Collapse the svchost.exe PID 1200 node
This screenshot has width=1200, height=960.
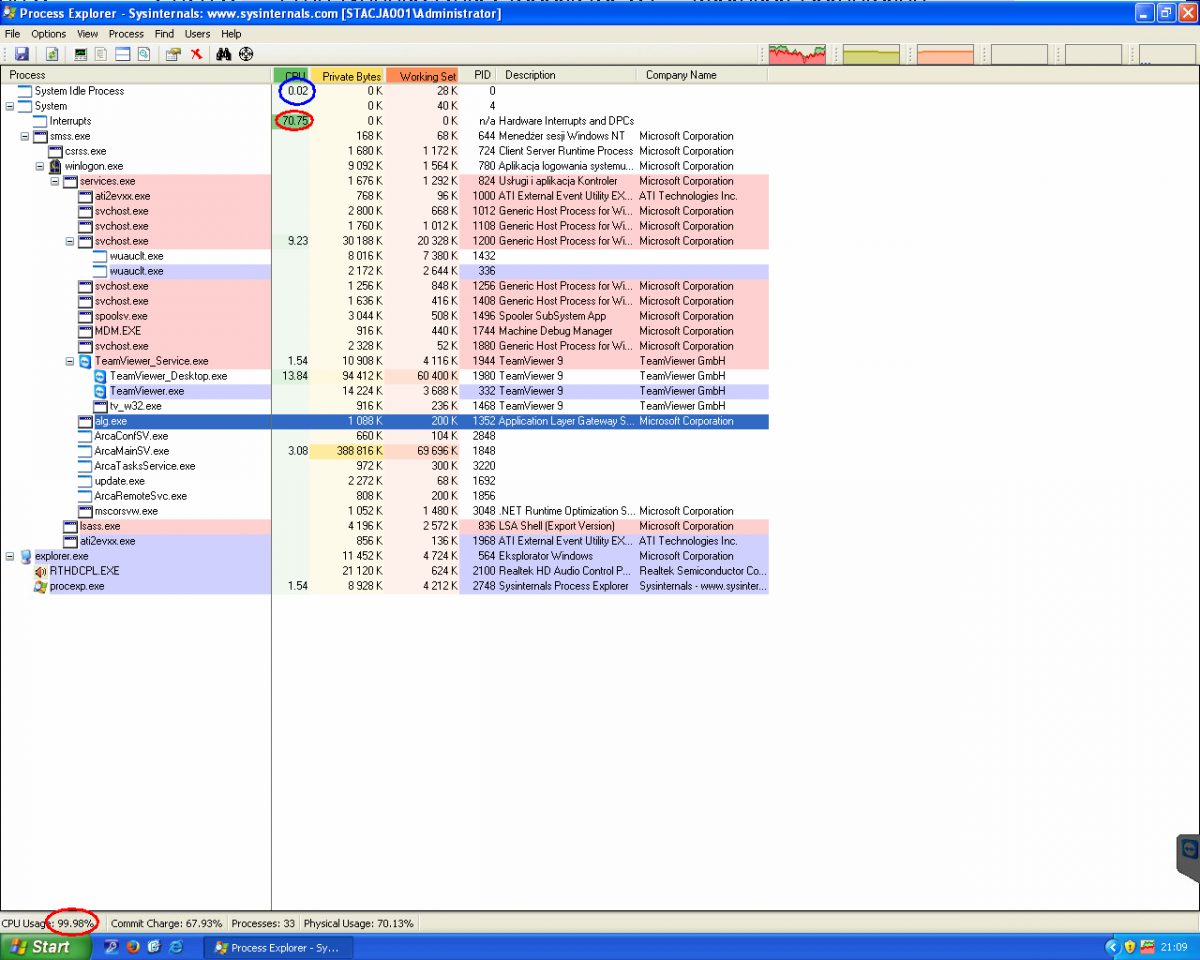70,241
